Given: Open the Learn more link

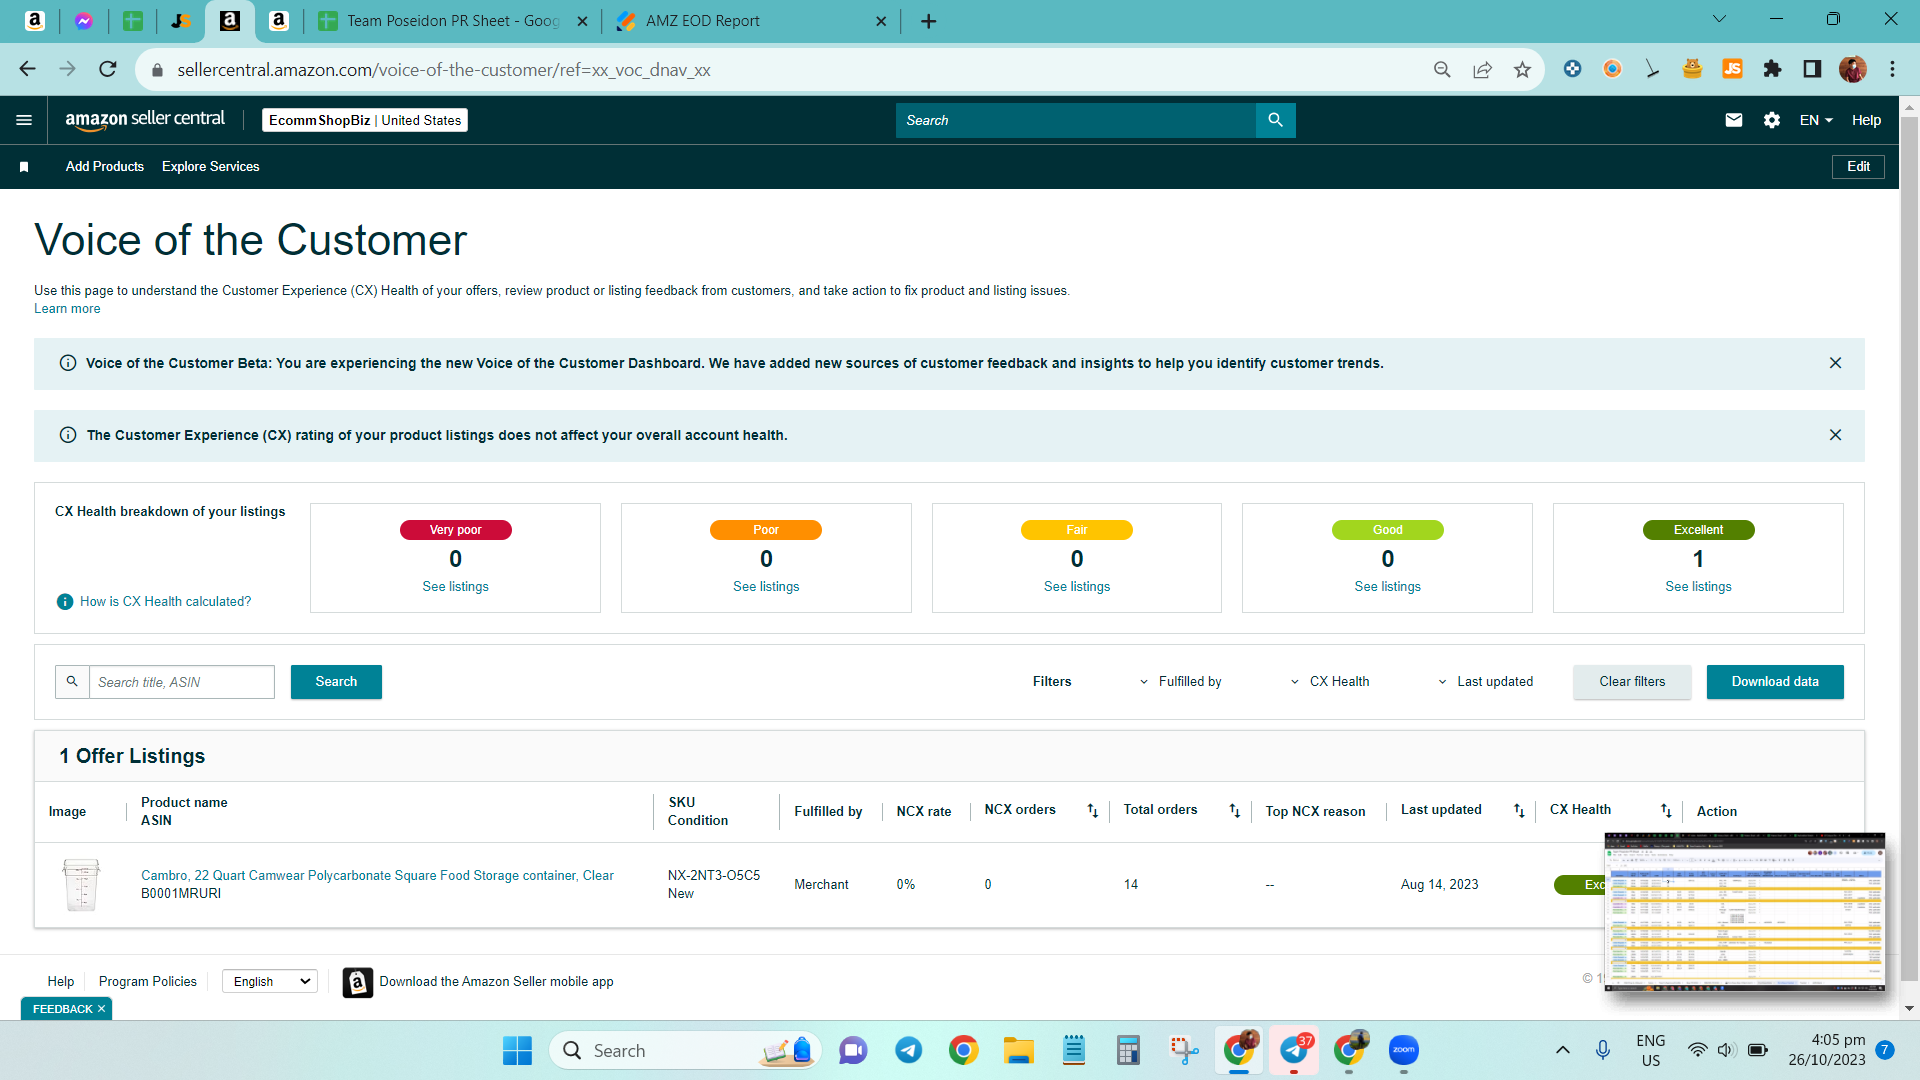Looking at the screenshot, I should point(67,309).
